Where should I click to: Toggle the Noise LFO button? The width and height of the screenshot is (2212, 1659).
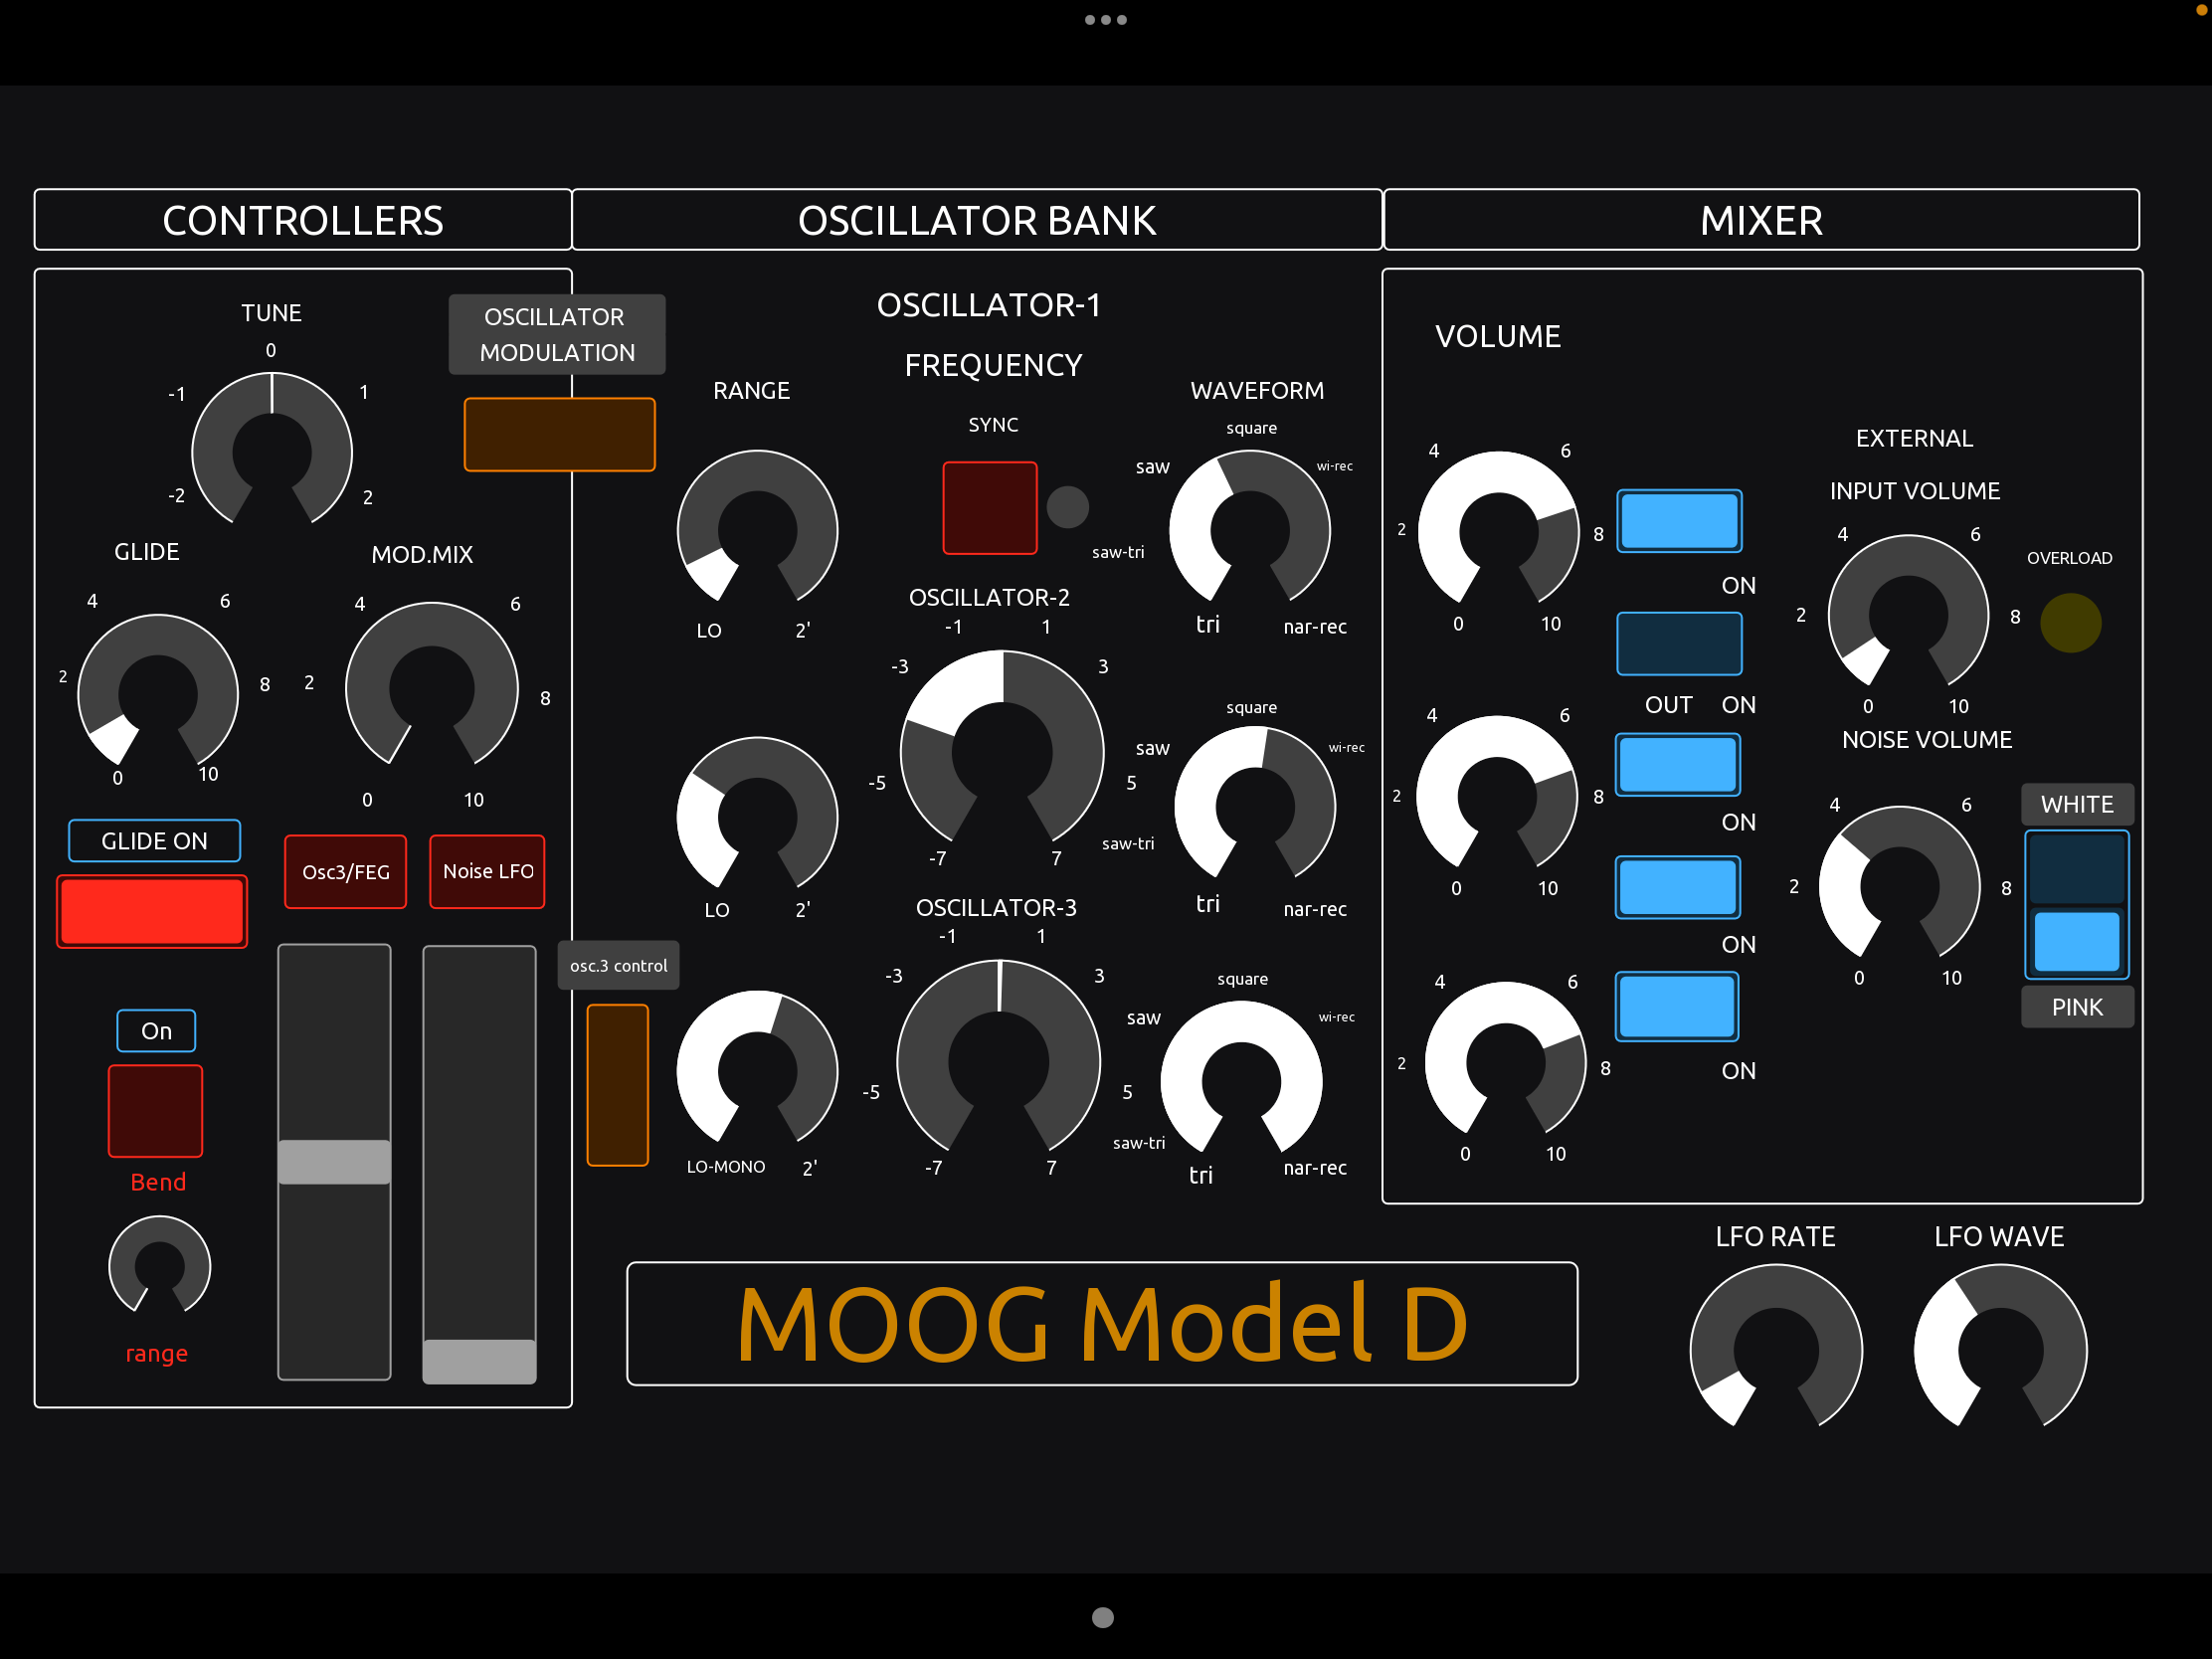[487, 871]
